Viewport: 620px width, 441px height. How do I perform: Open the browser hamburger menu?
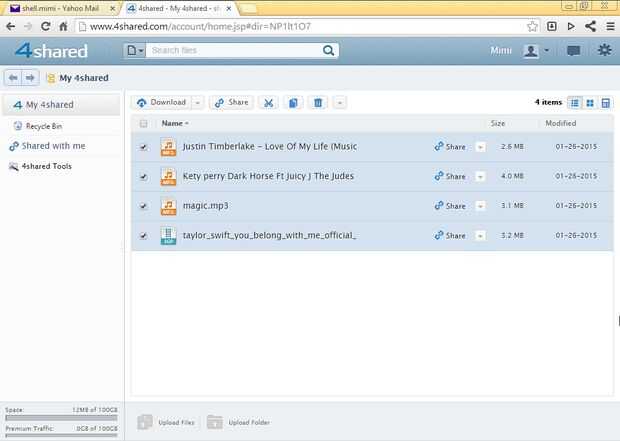tap(611, 26)
